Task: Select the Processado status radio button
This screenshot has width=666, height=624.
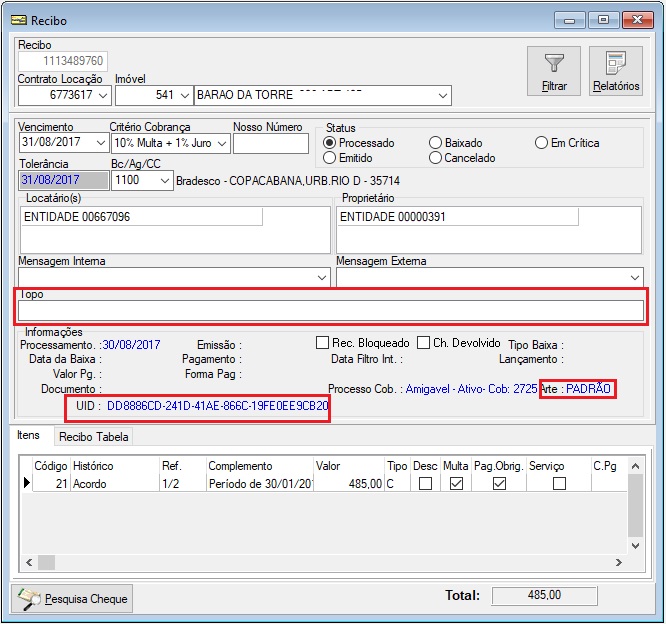Action: (330, 143)
